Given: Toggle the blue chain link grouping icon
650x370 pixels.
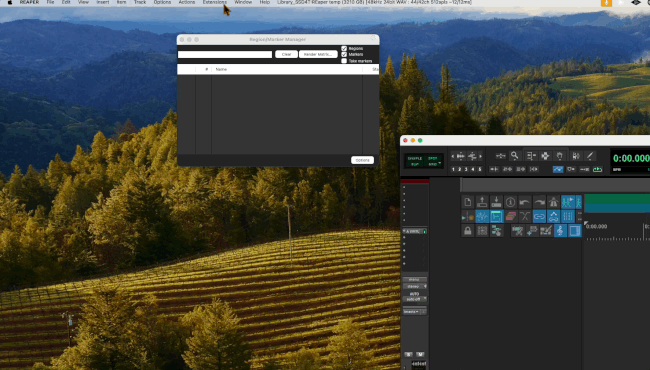Looking at the screenshot, I should (x=539, y=216).
